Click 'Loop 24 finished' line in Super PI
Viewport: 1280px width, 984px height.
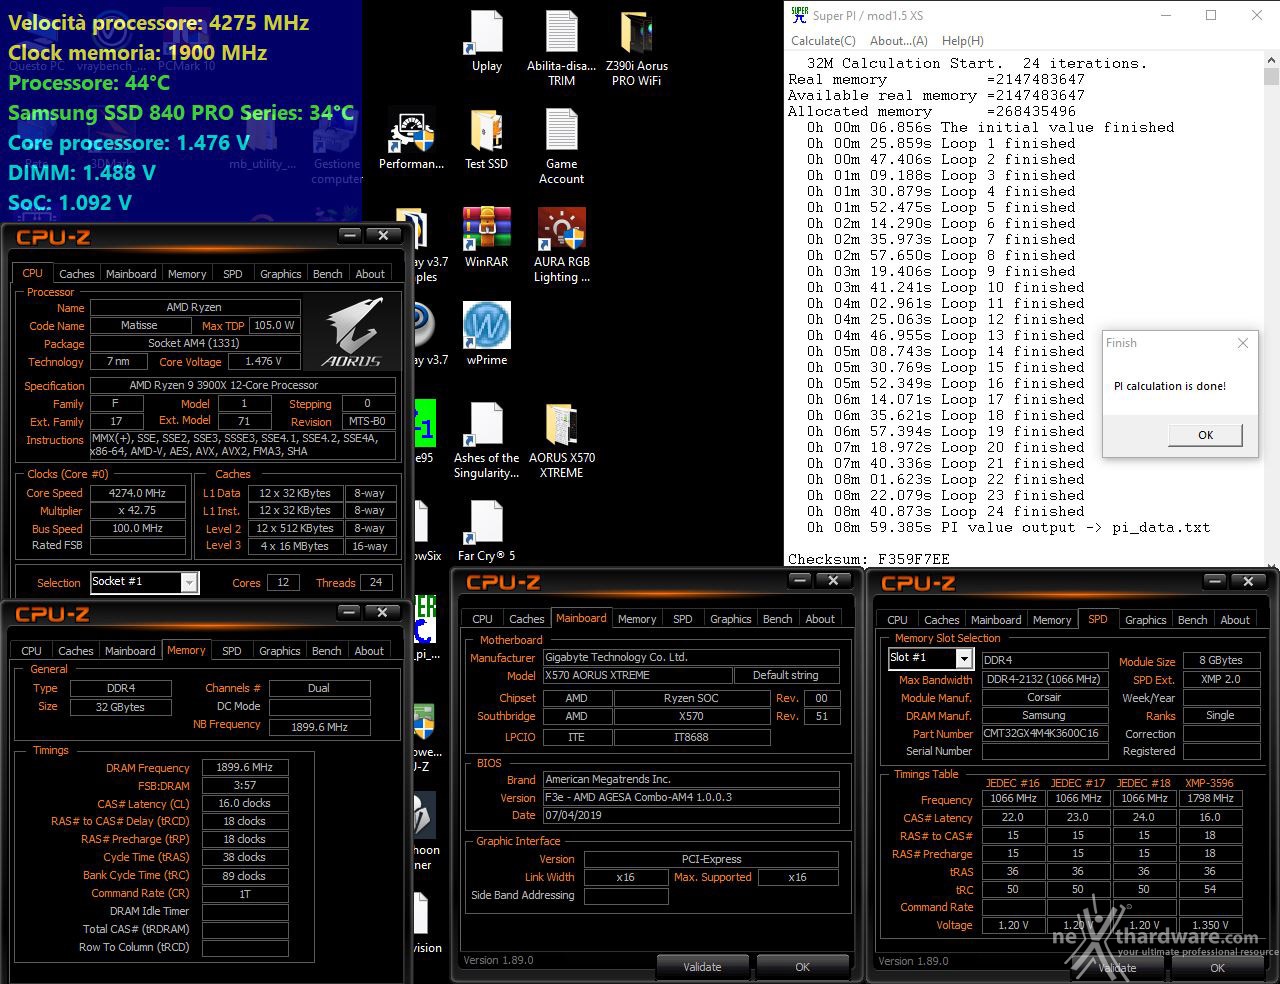tap(946, 511)
